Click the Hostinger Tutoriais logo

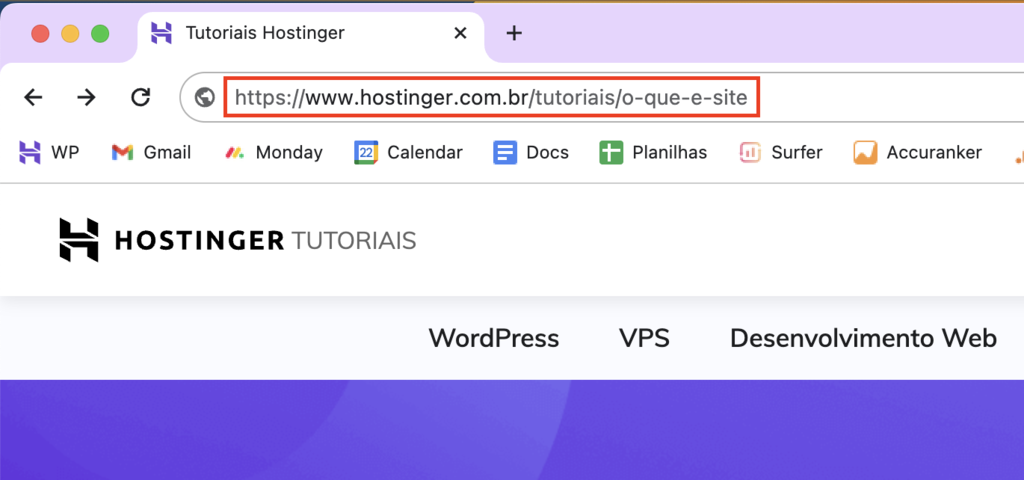[238, 240]
